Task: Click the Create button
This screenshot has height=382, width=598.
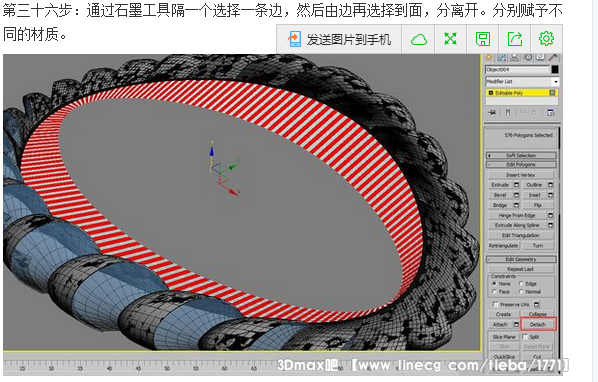Action: pos(503,315)
